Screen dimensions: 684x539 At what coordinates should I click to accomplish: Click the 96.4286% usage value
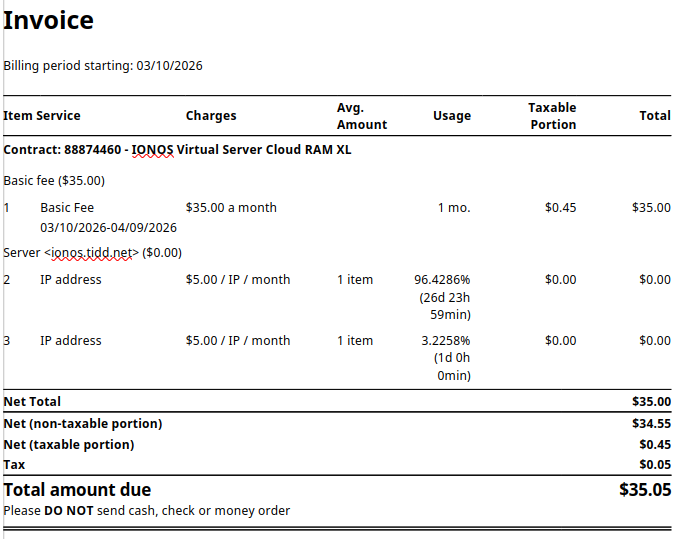pos(442,280)
